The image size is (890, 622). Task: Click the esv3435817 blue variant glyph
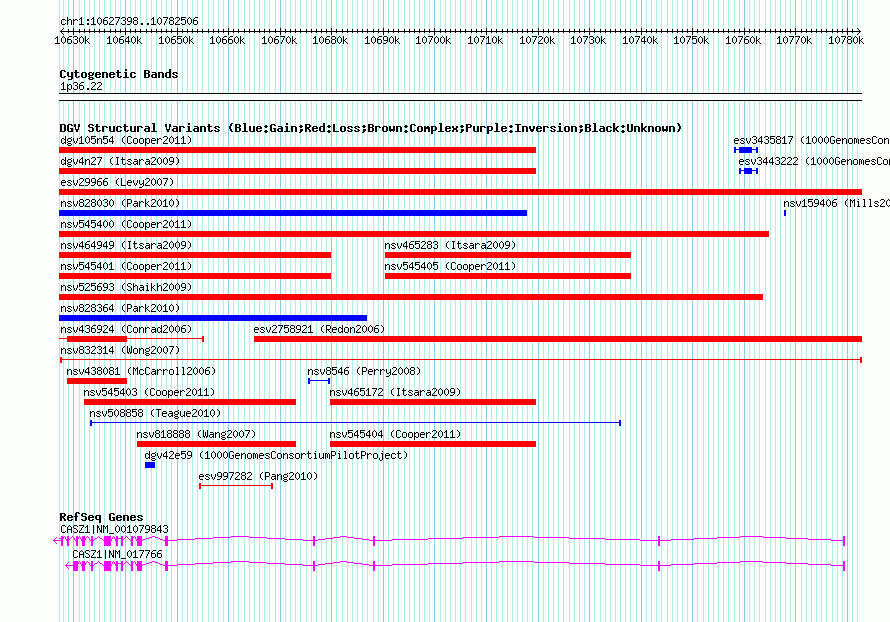[x=746, y=150]
